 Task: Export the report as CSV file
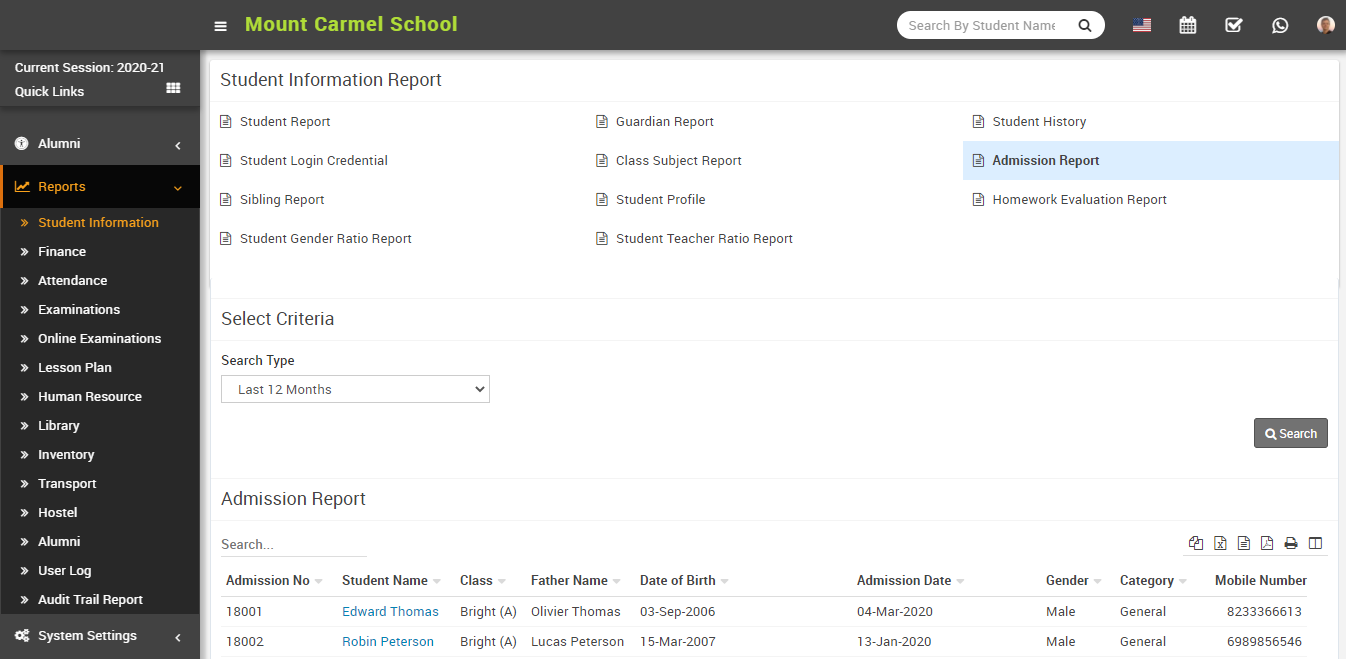pos(1243,543)
